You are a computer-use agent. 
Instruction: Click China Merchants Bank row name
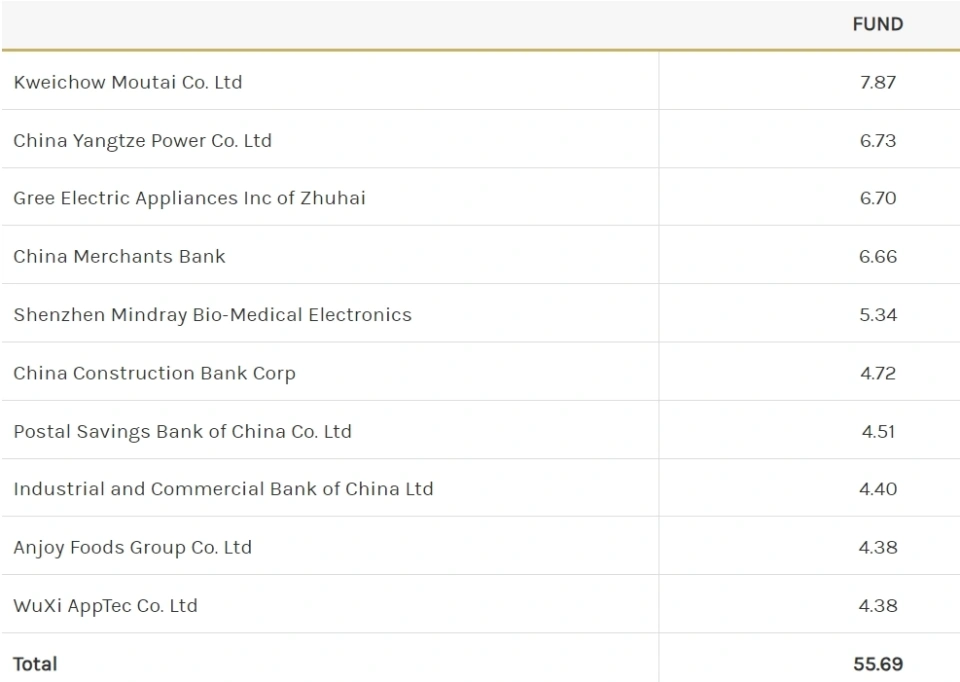point(120,256)
